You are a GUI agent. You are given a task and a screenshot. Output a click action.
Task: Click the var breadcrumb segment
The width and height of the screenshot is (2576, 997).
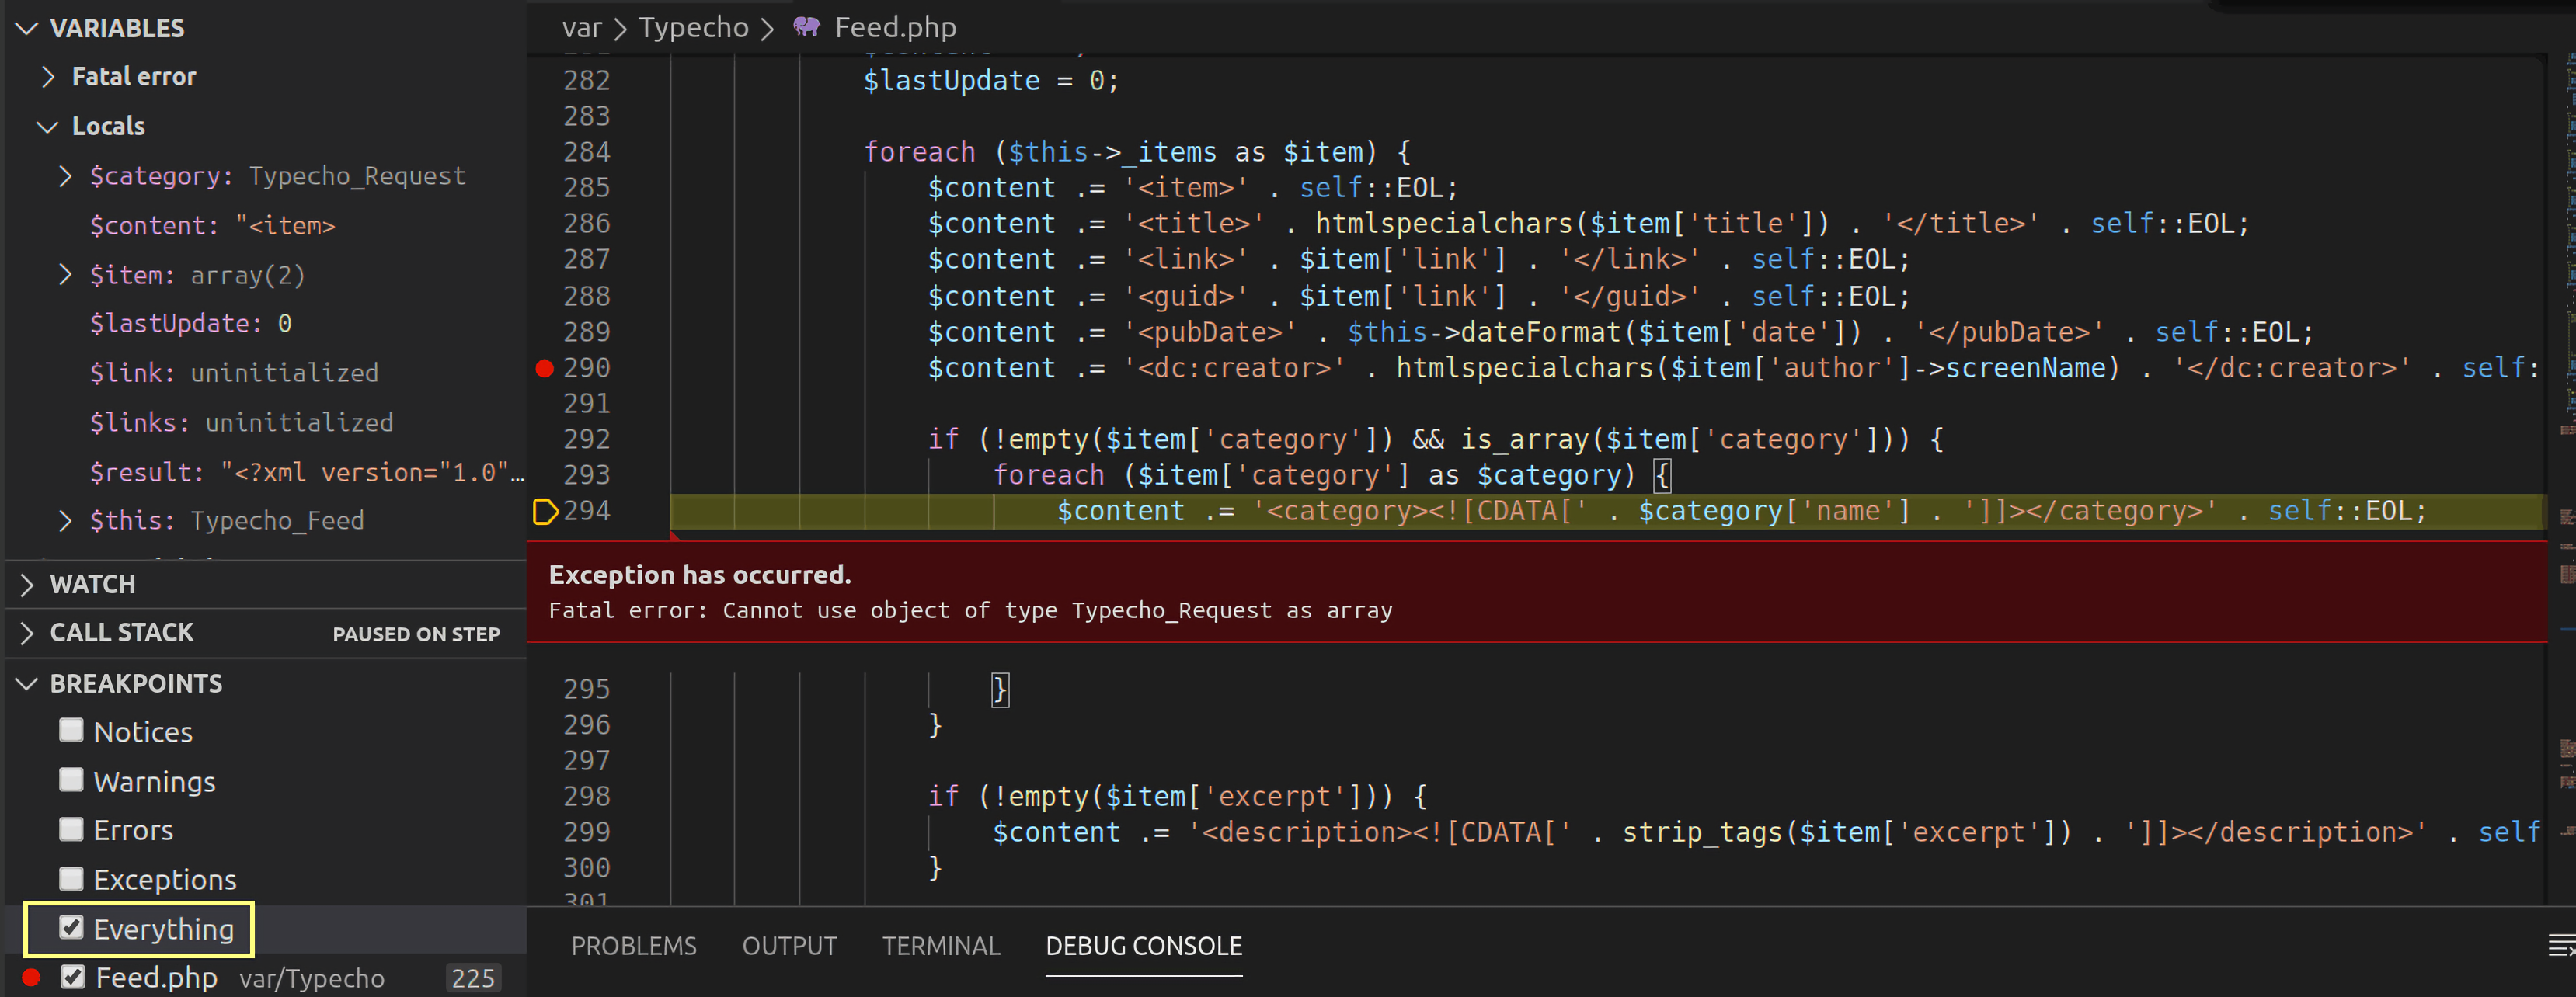582,27
